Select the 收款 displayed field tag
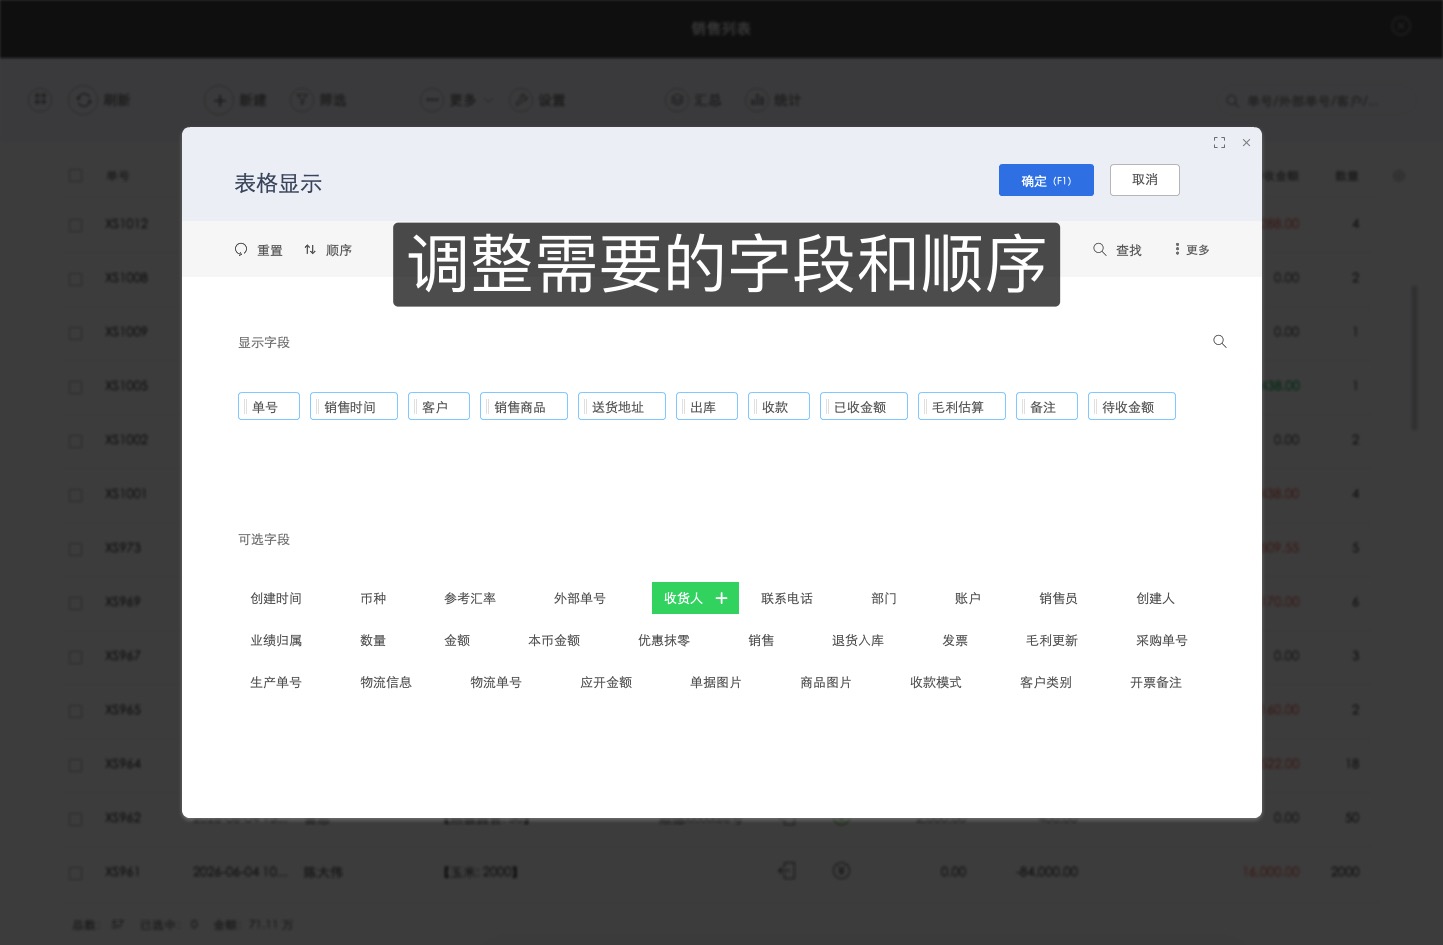This screenshot has width=1443, height=945. pos(779,407)
